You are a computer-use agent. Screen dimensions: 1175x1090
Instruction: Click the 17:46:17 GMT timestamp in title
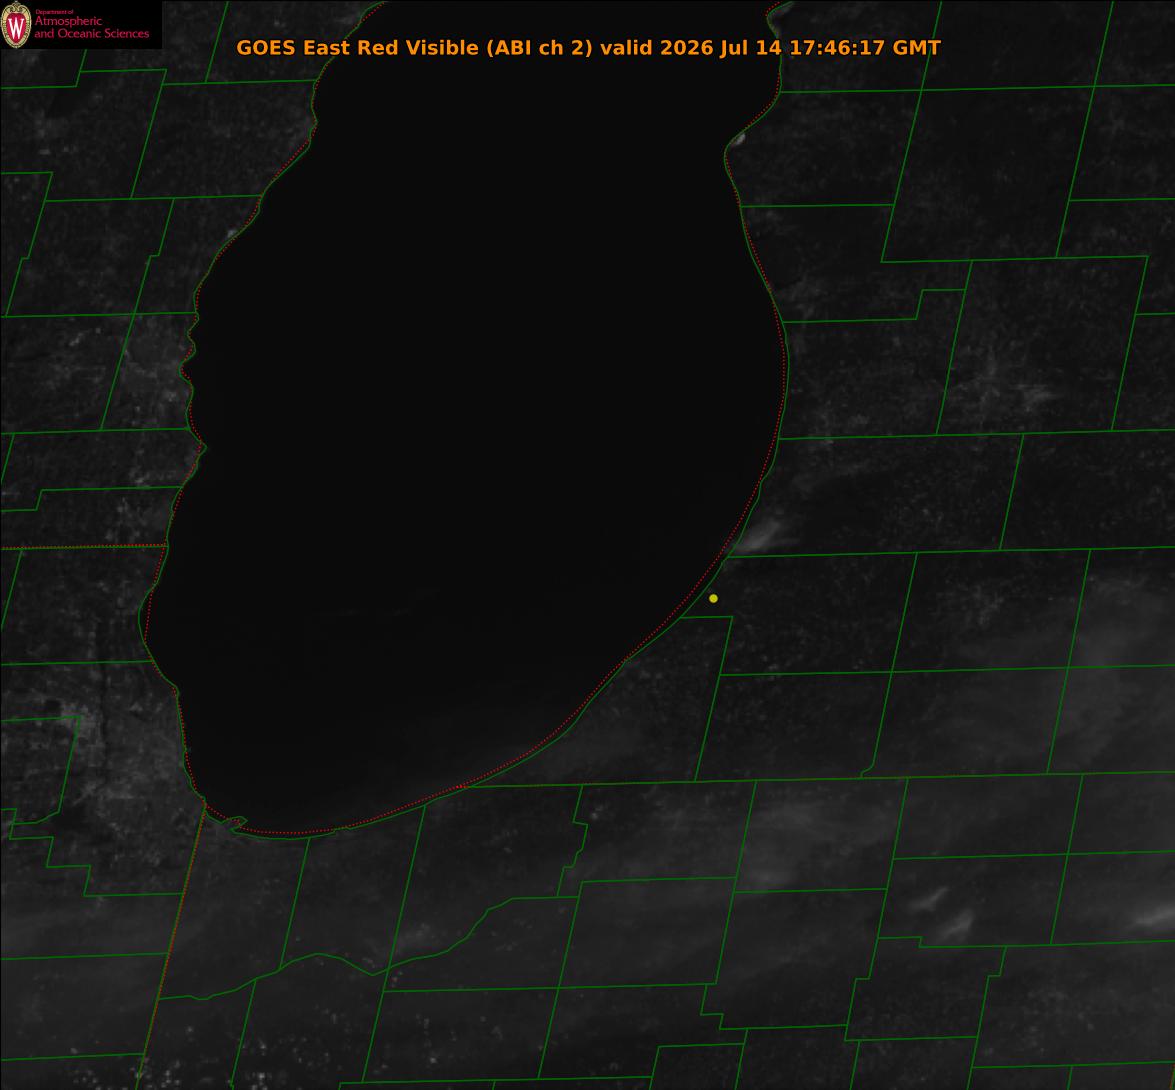click(x=865, y=47)
